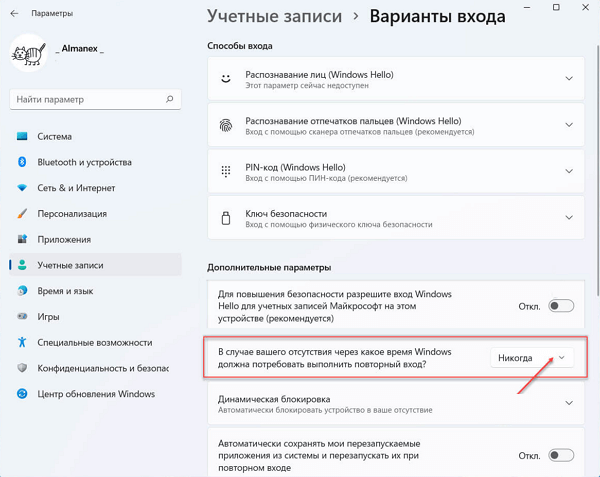
Task: Click the security key USB icon
Action: [226, 218]
